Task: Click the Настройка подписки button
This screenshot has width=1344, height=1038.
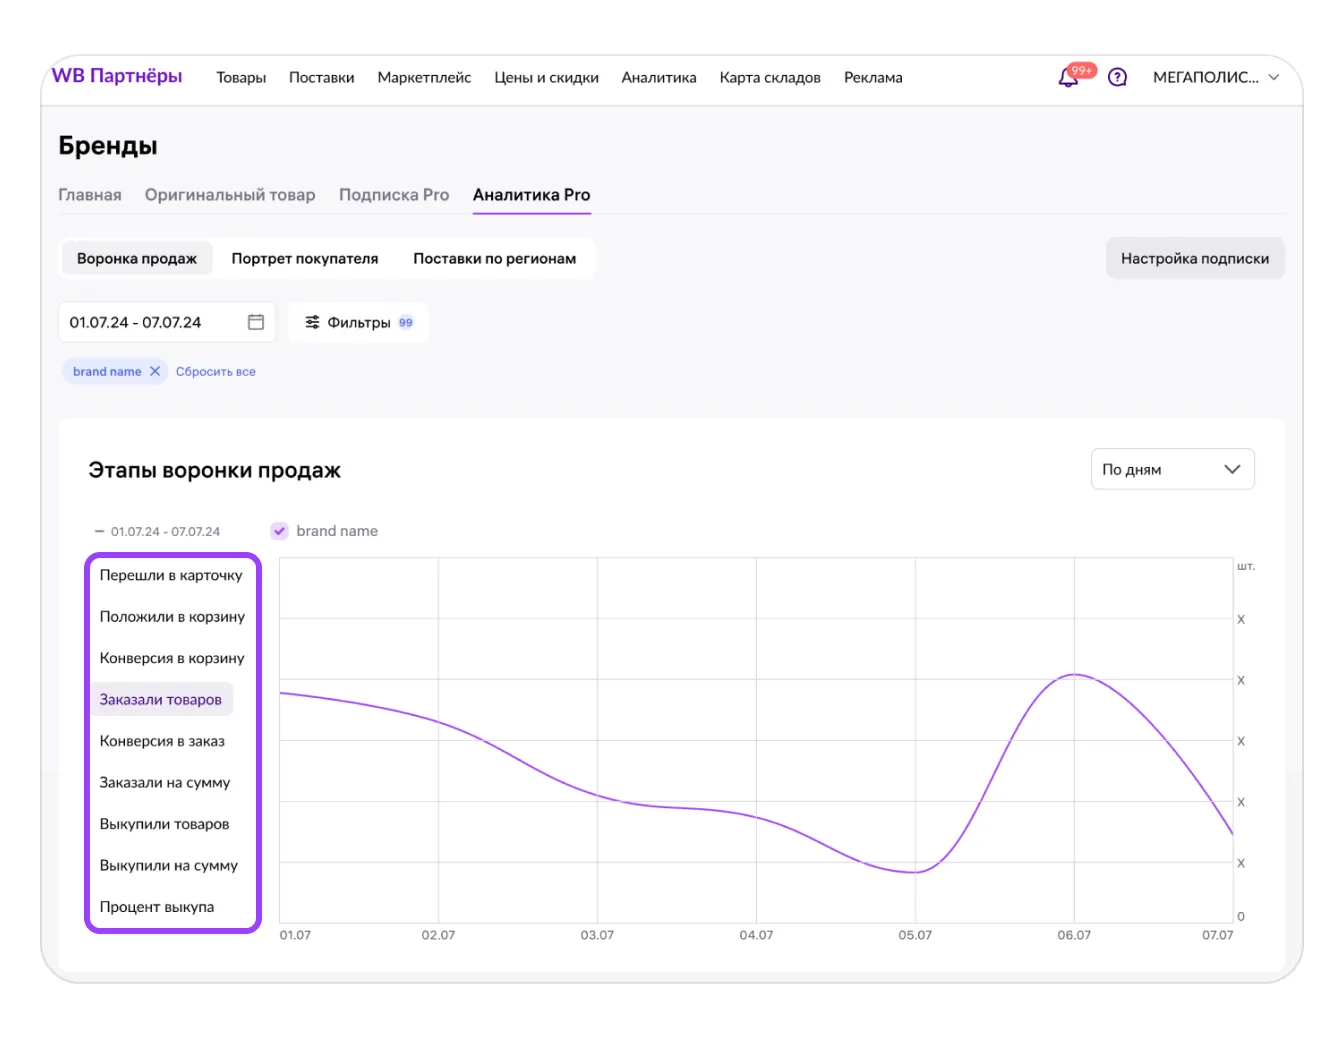Action: coord(1195,258)
